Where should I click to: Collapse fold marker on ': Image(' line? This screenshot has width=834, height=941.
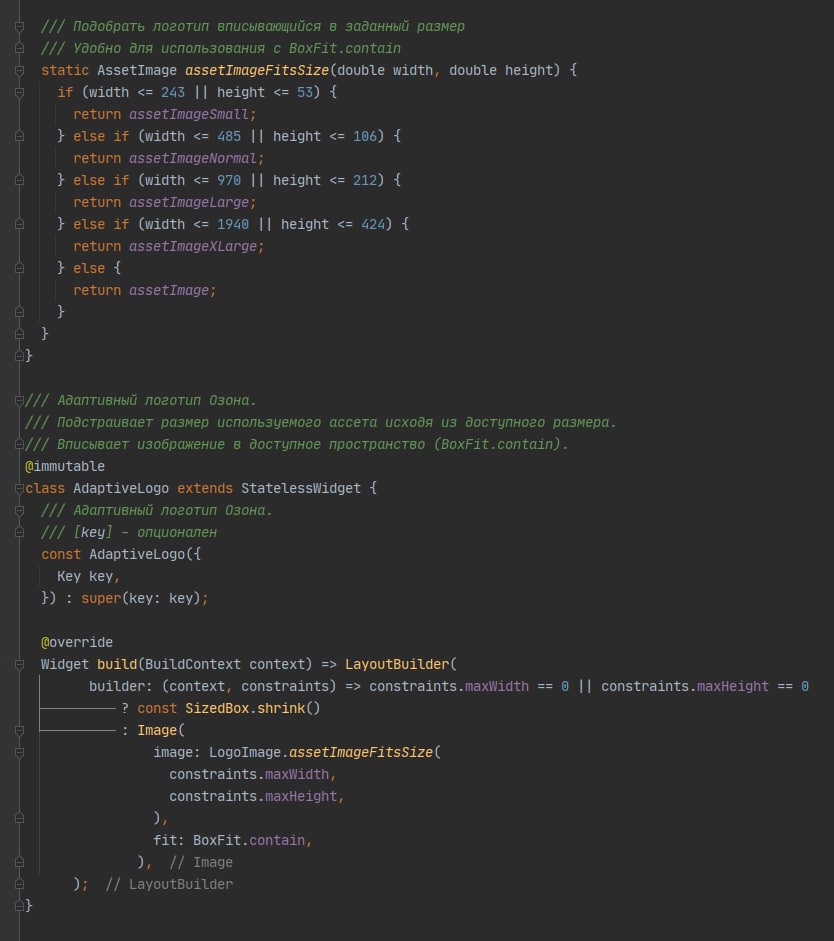[19, 730]
